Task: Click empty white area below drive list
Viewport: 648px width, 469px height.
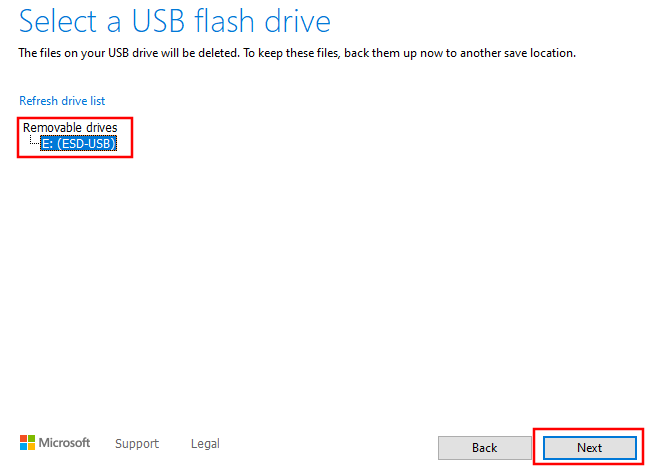Action: (322, 289)
